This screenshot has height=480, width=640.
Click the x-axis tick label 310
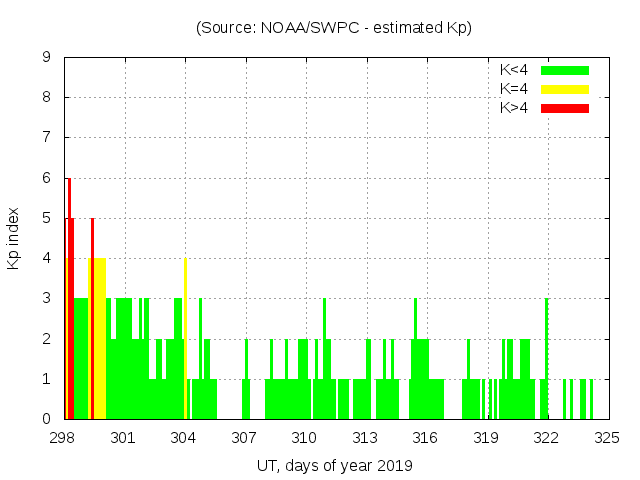point(305,437)
